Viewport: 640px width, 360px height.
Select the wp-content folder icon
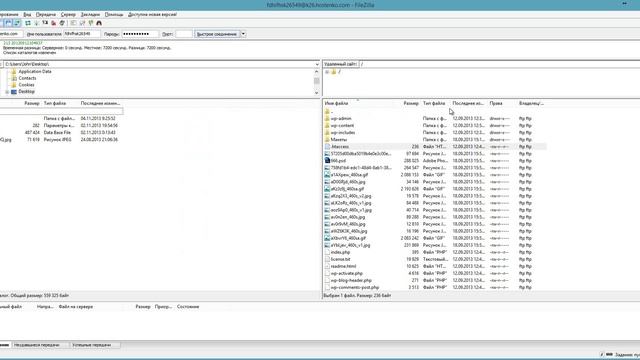point(327,125)
